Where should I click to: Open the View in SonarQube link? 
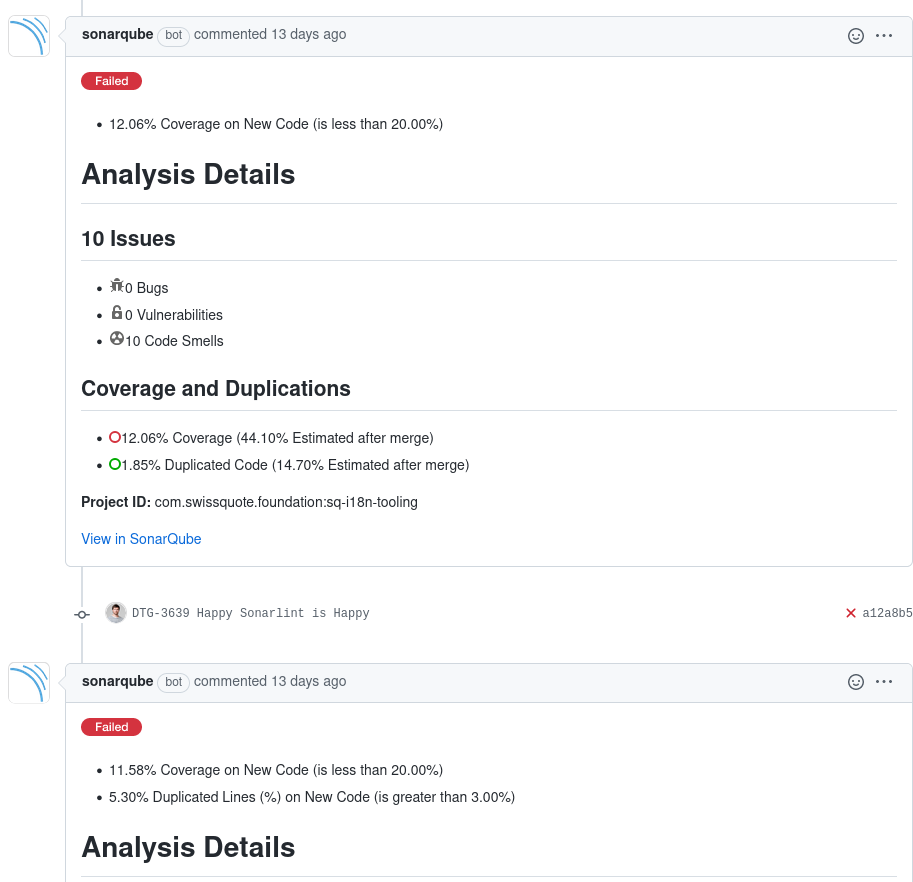[141, 539]
